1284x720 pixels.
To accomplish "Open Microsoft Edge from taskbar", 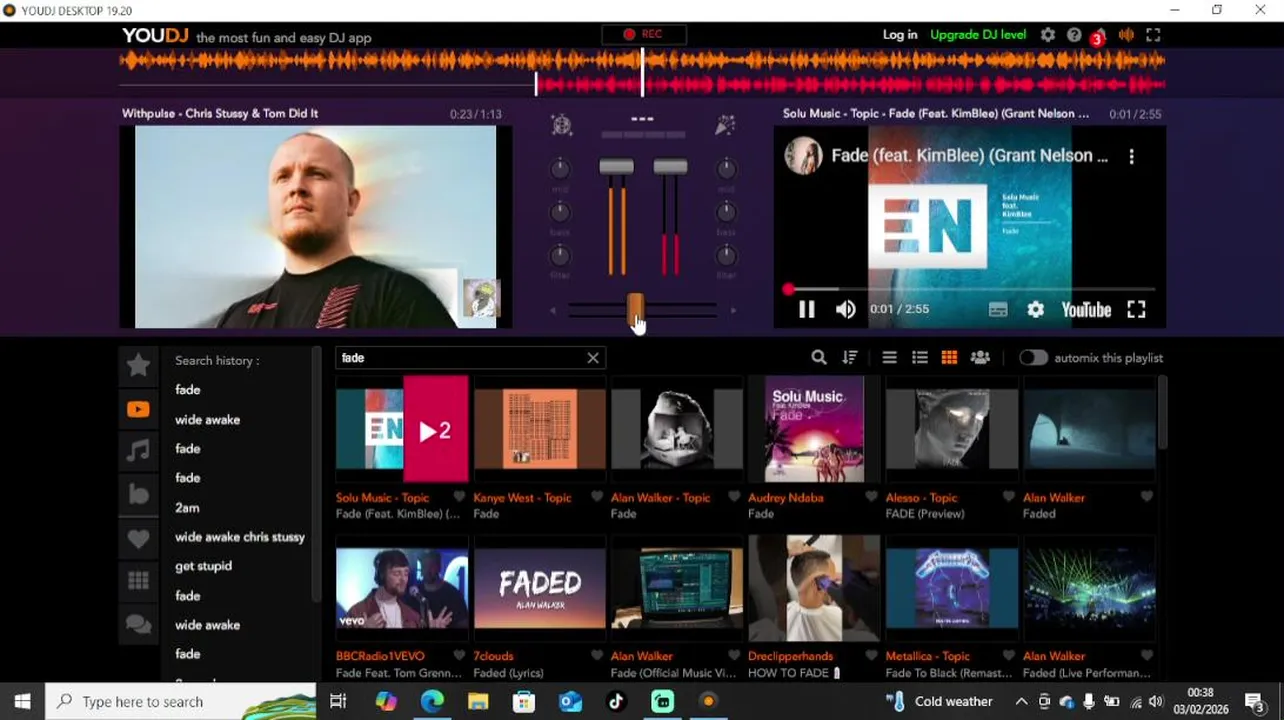I will point(432,702).
